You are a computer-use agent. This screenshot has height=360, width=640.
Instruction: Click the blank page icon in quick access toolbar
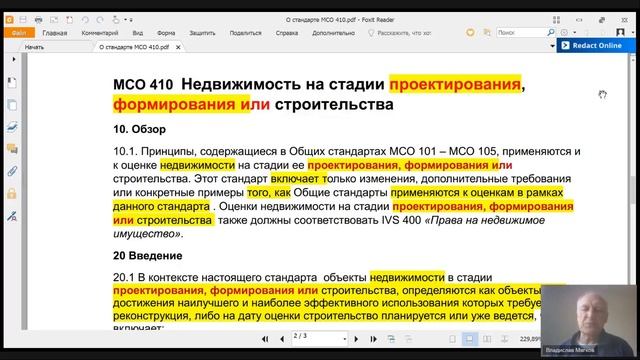(x=70, y=20)
